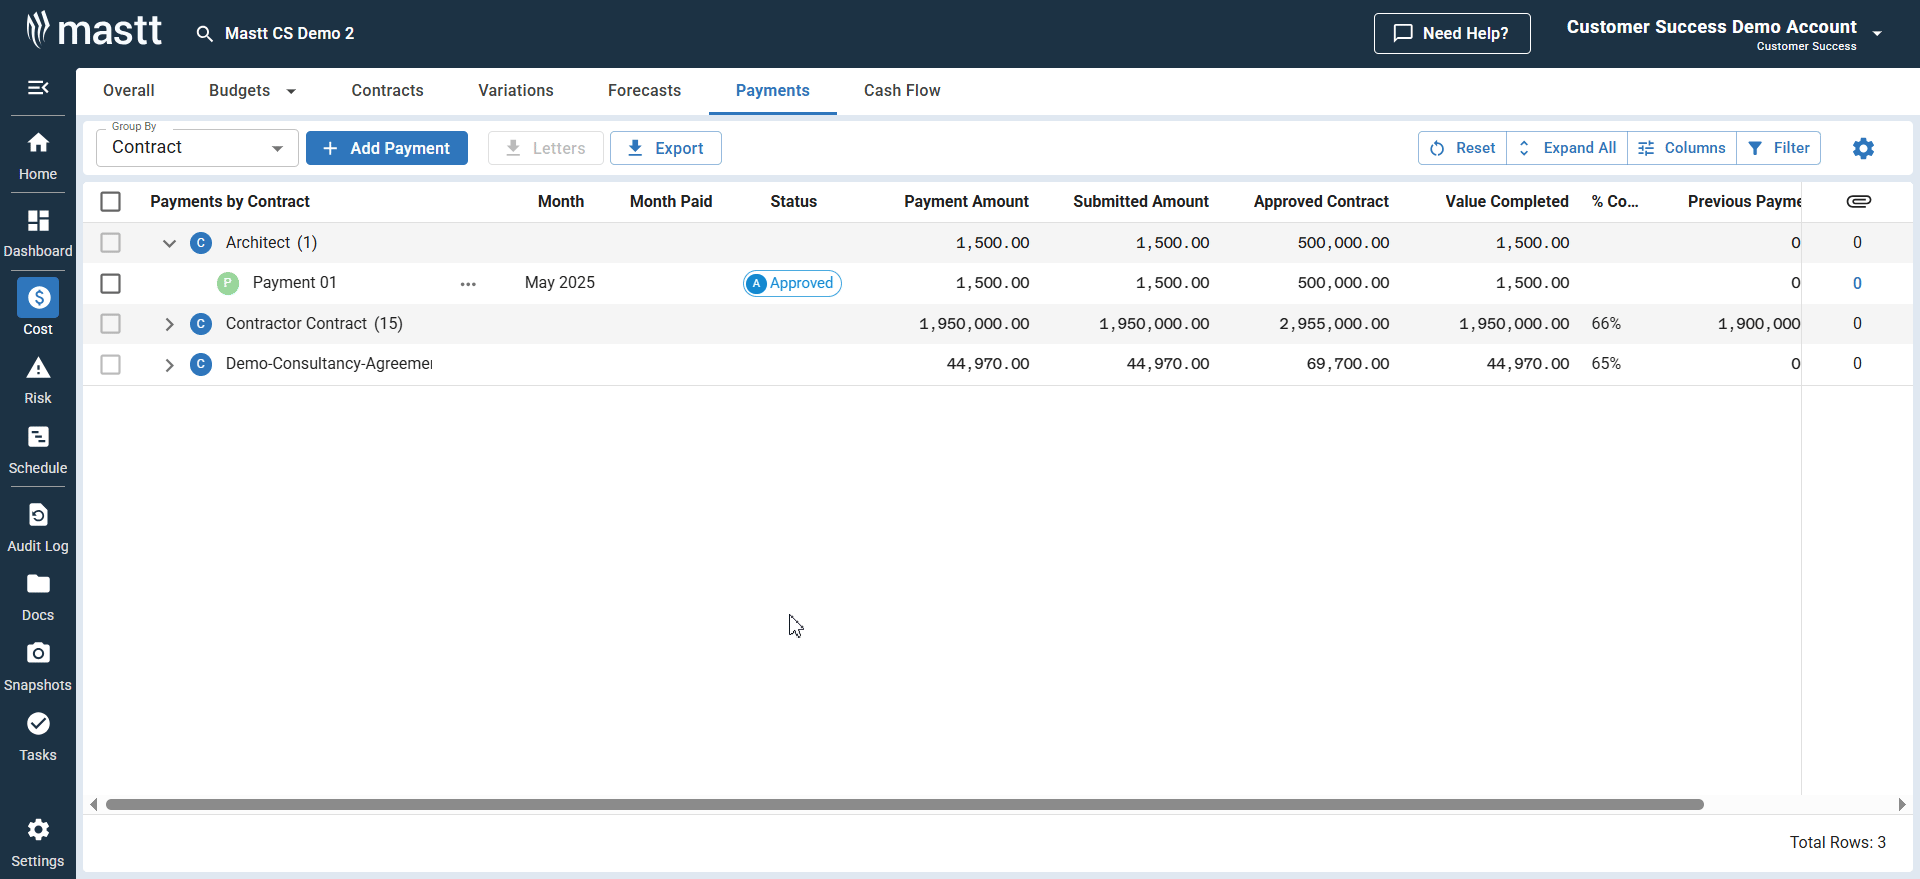Click the Contractor Contract C badge
Image resolution: width=1920 pixels, height=879 pixels.
[x=201, y=324]
